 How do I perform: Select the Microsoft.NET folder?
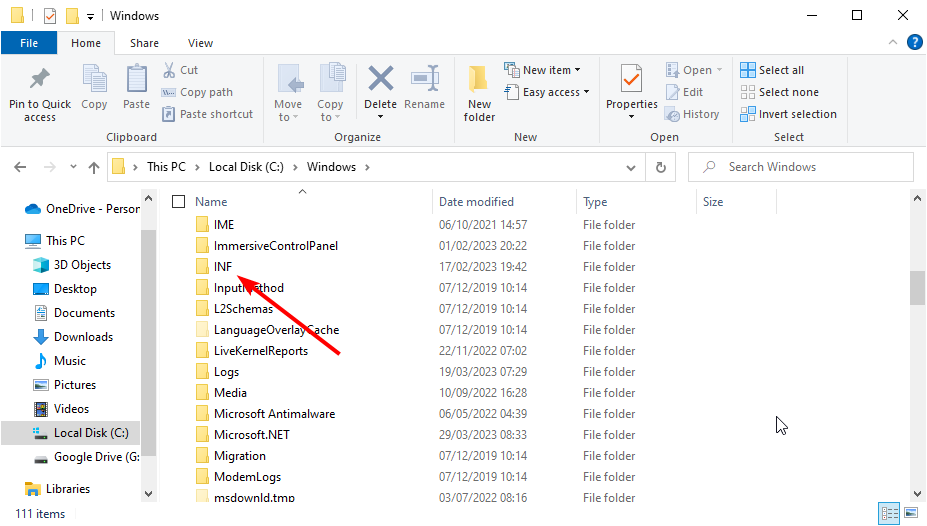click(x=252, y=435)
